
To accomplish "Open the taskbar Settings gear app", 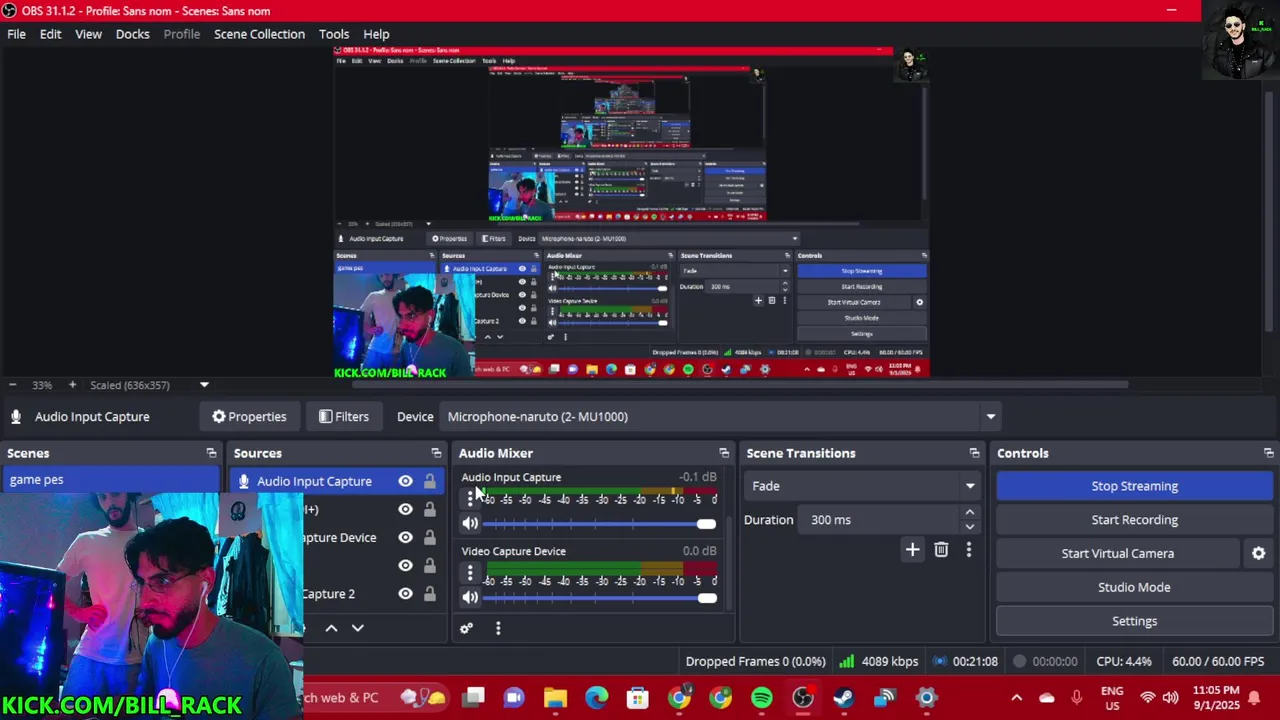I will click(x=926, y=698).
